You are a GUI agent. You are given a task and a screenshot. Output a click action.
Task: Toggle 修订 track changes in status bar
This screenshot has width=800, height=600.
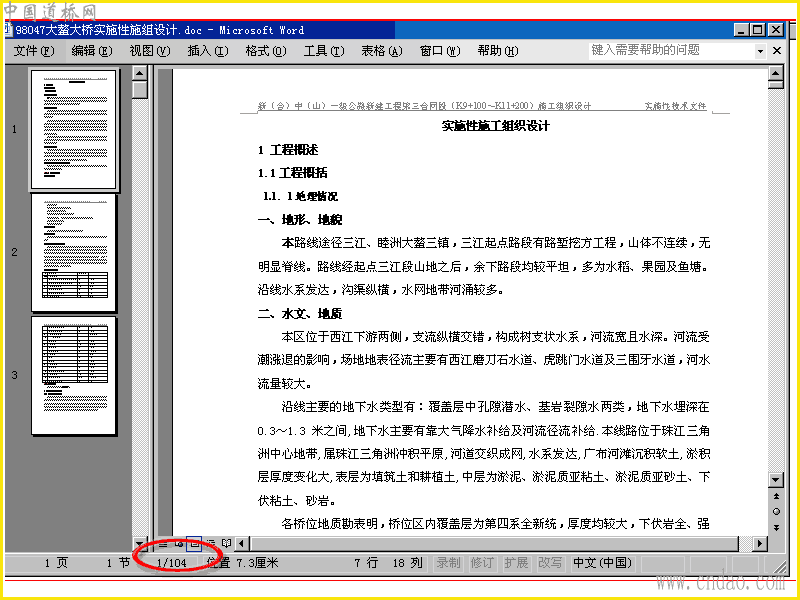click(482, 563)
